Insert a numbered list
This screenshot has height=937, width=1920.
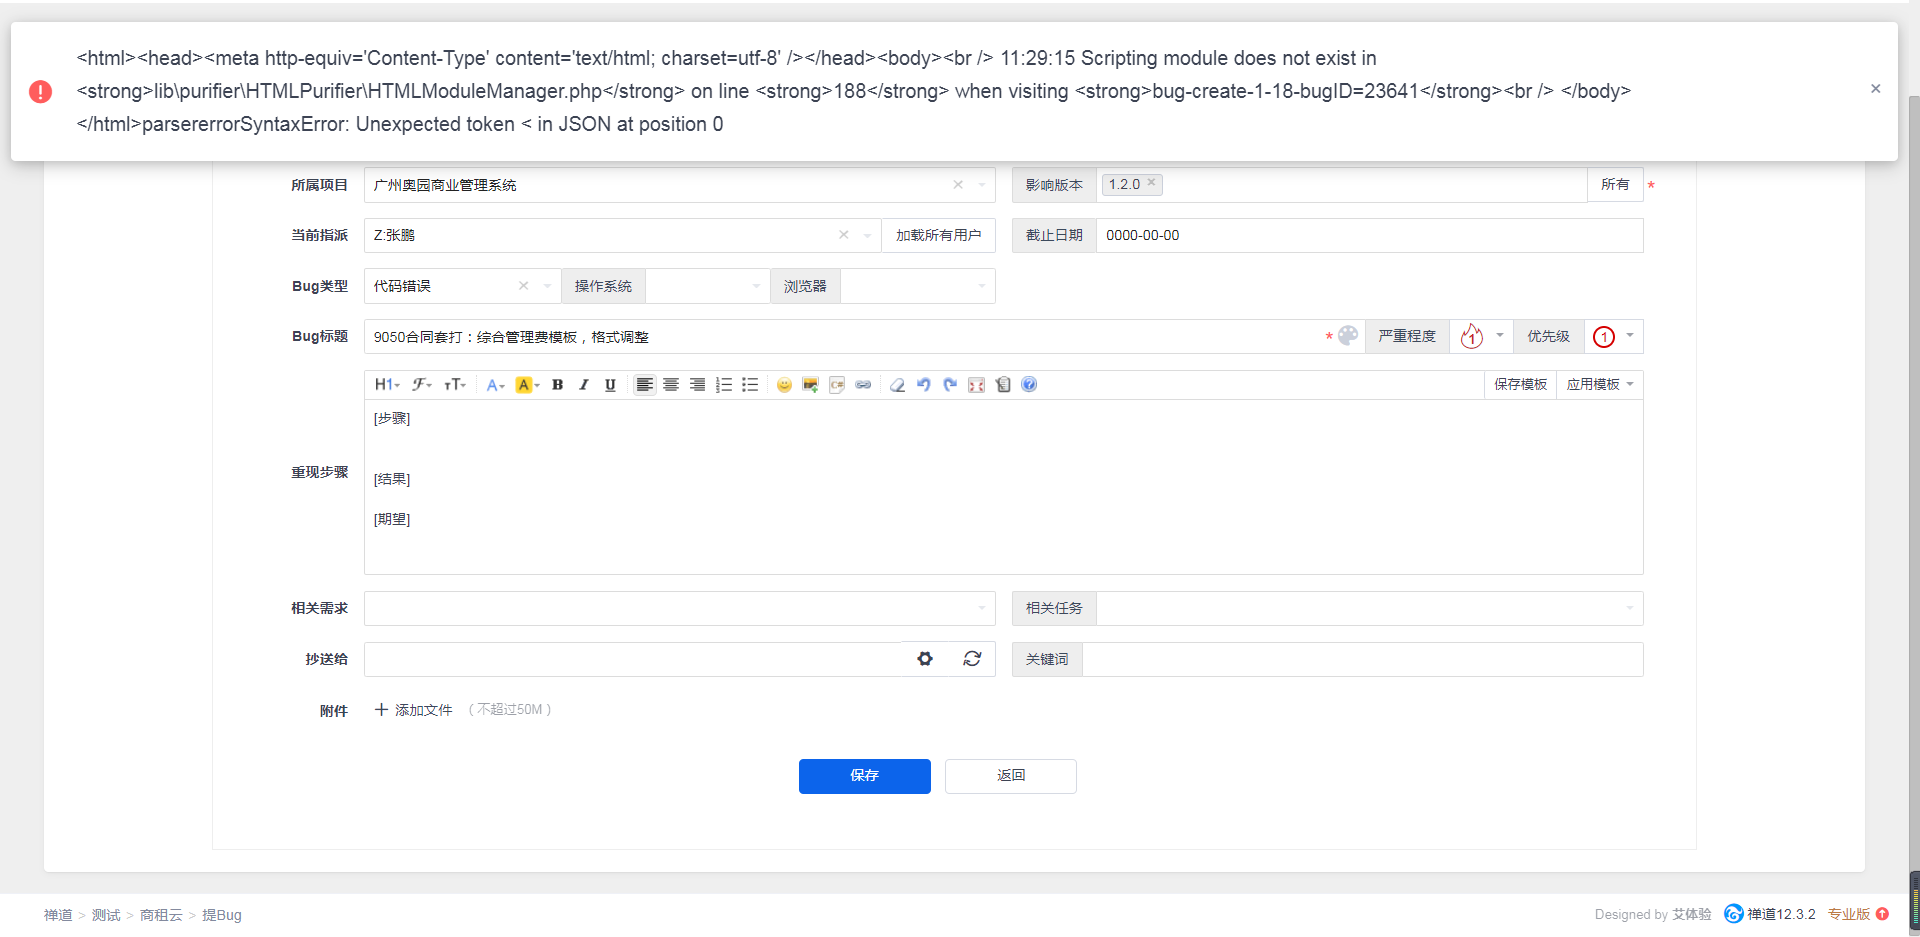[724, 385]
